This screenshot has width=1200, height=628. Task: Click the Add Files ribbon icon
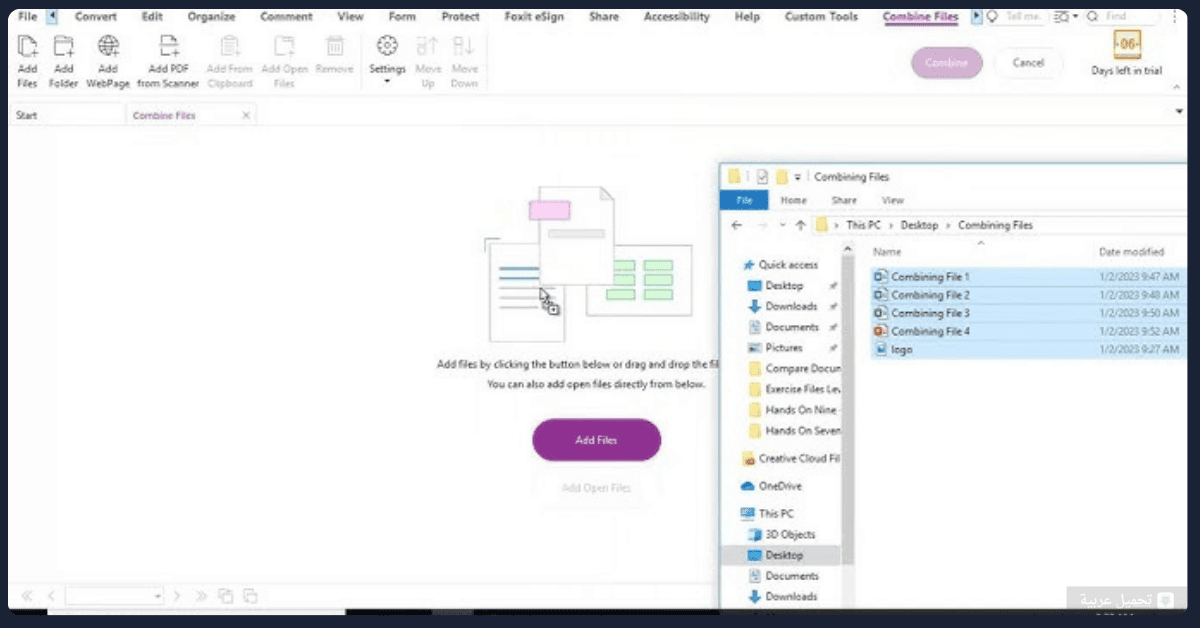[27, 46]
